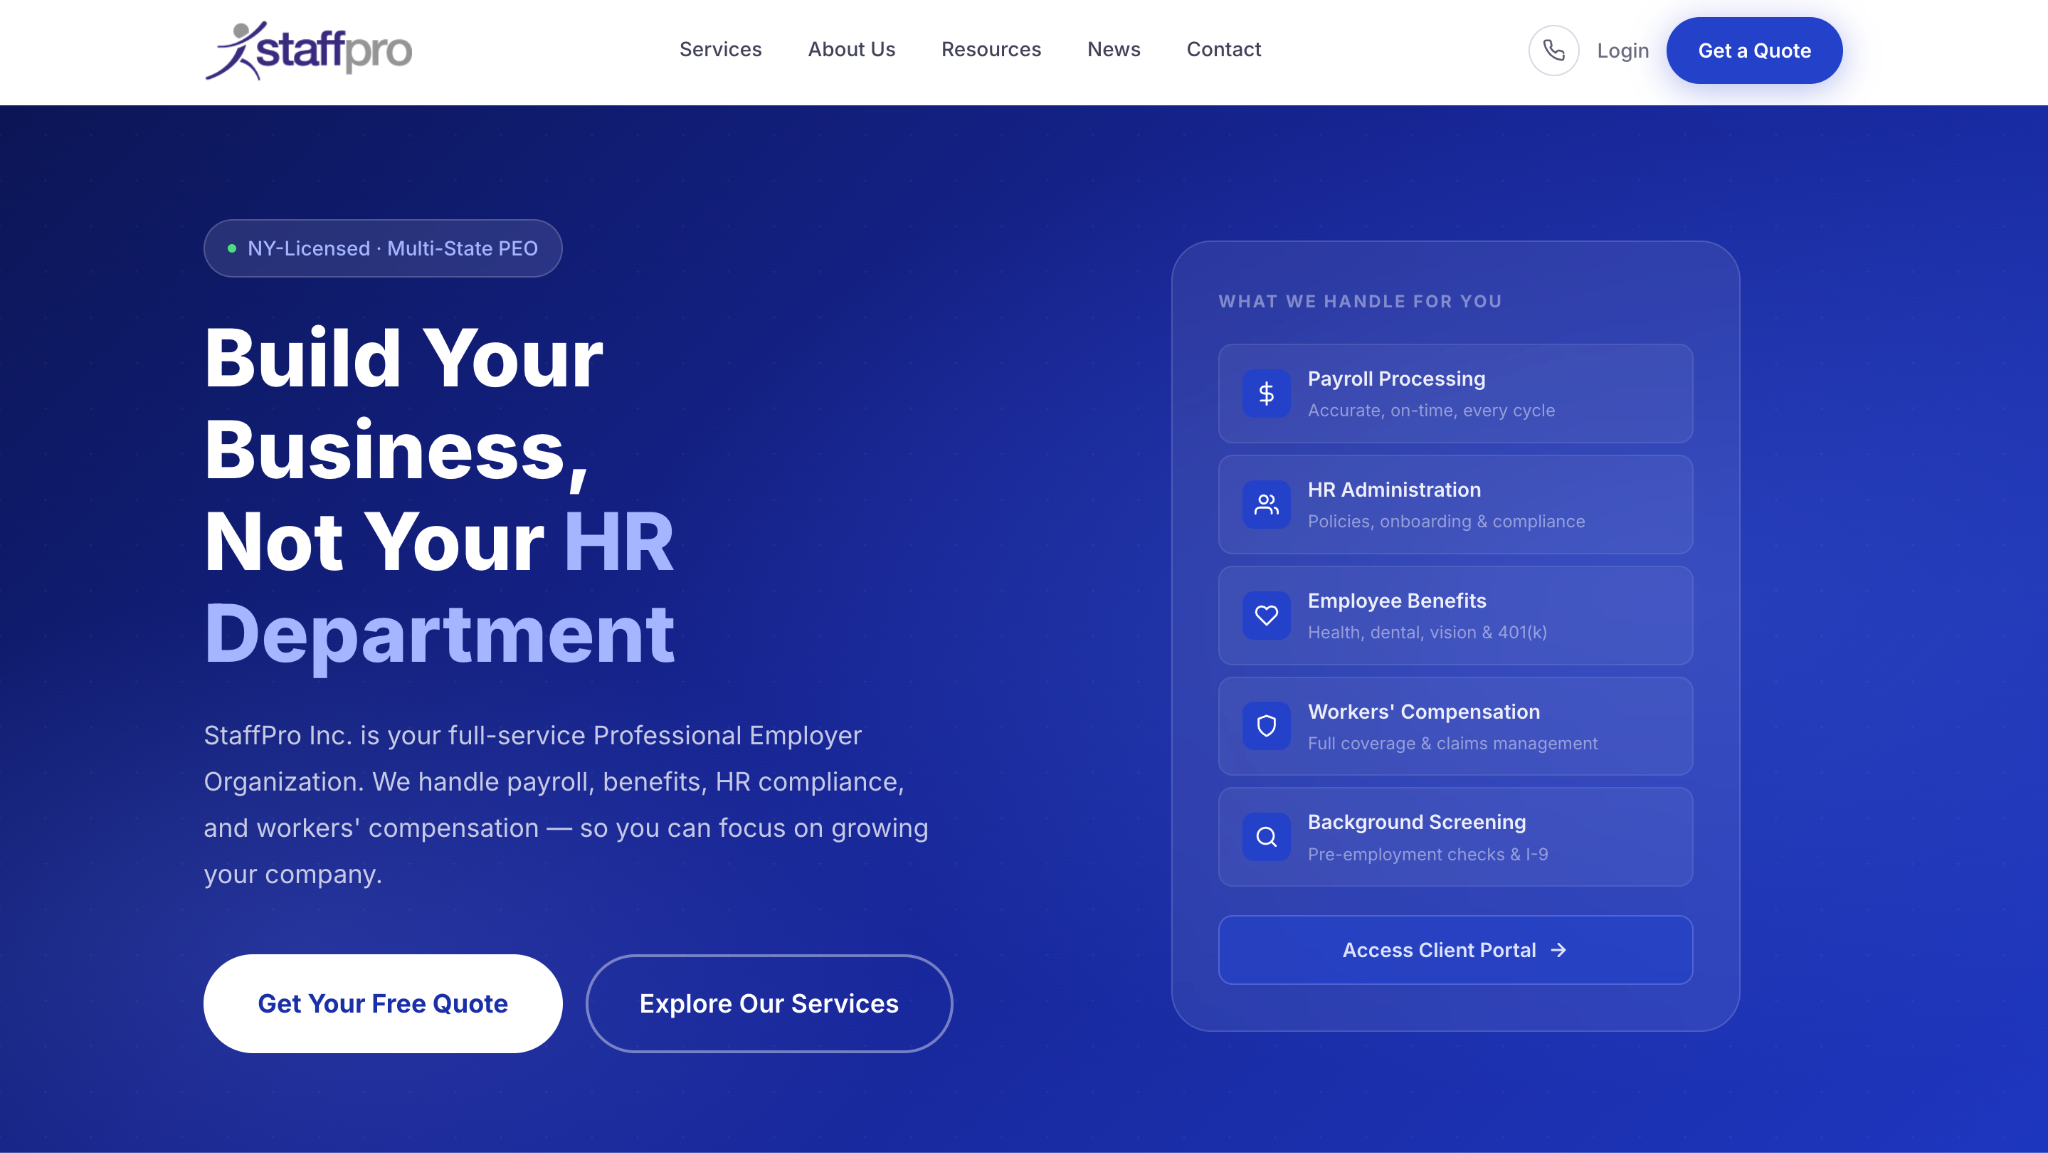
Task: Click Explore Our Services button
Action: coord(769,1003)
